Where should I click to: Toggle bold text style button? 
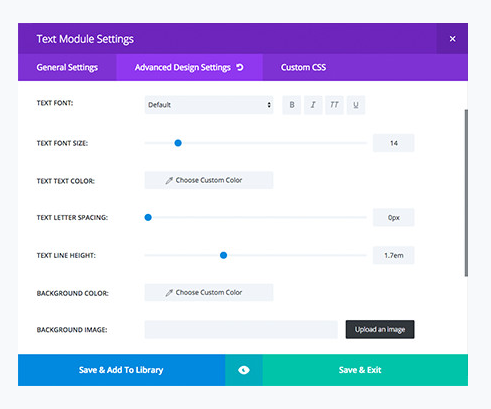pyautogui.click(x=292, y=105)
